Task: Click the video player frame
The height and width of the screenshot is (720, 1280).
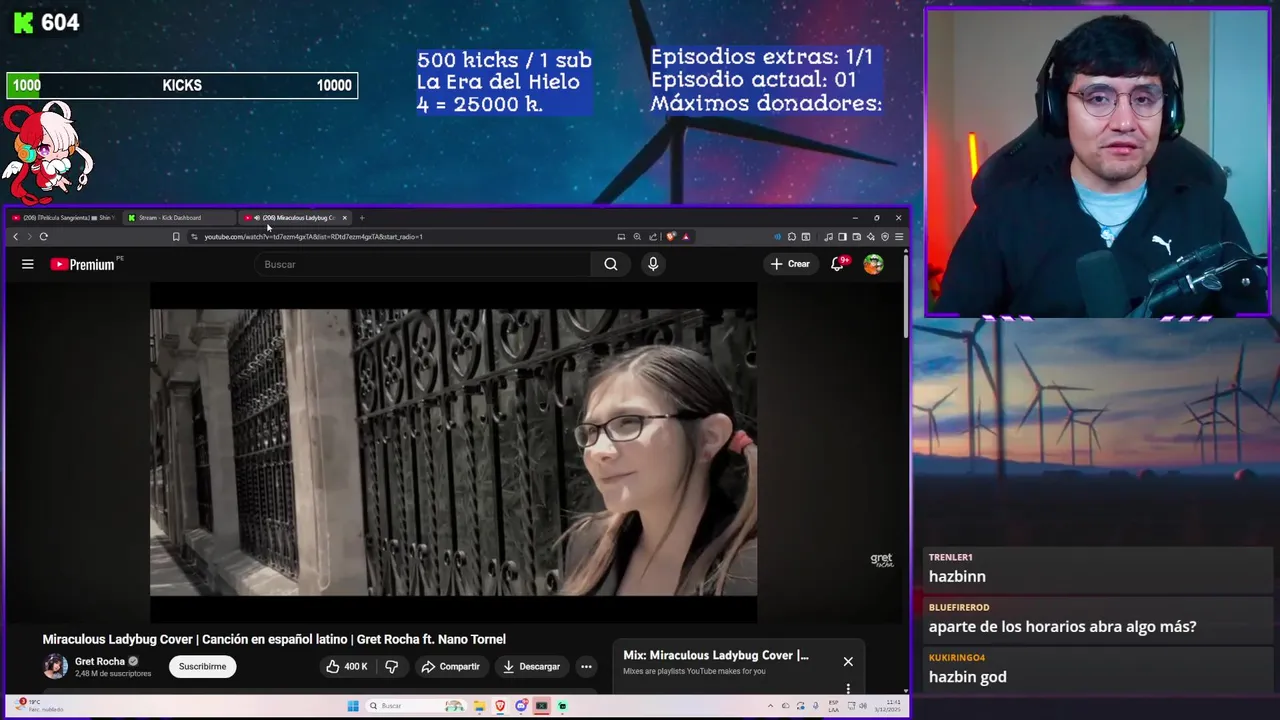Action: pyautogui.click(x=453, y=452)
